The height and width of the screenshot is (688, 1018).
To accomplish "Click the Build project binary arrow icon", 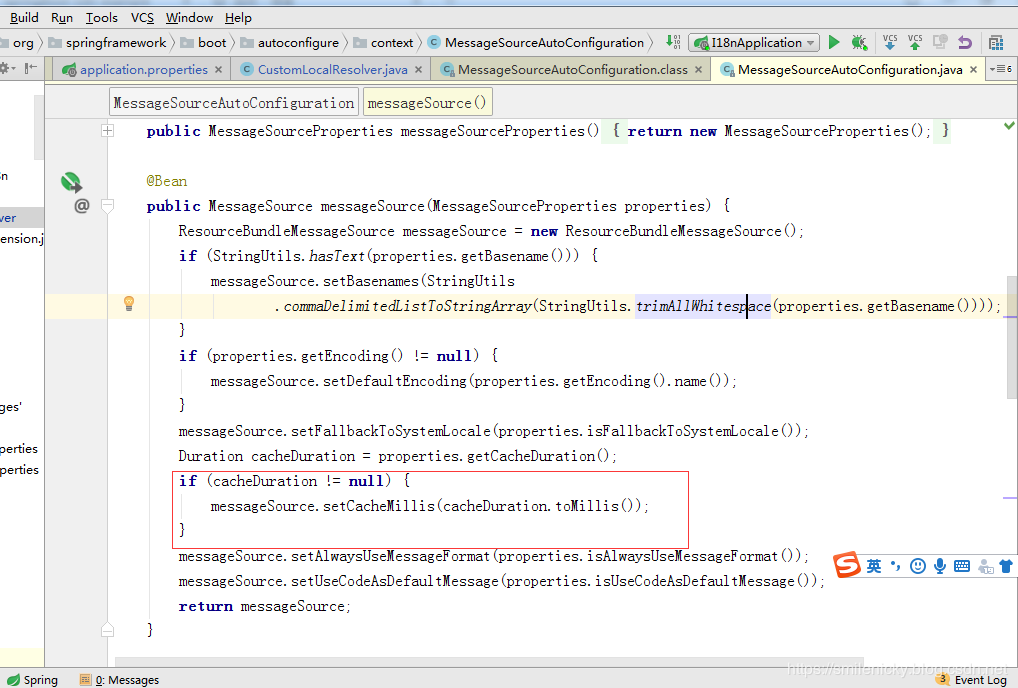I will click(x=673, y=42).
